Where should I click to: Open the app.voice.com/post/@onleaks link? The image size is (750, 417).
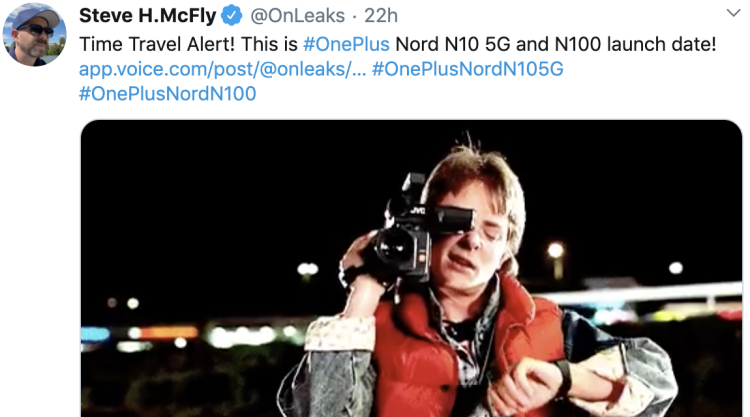coord(222,69)
